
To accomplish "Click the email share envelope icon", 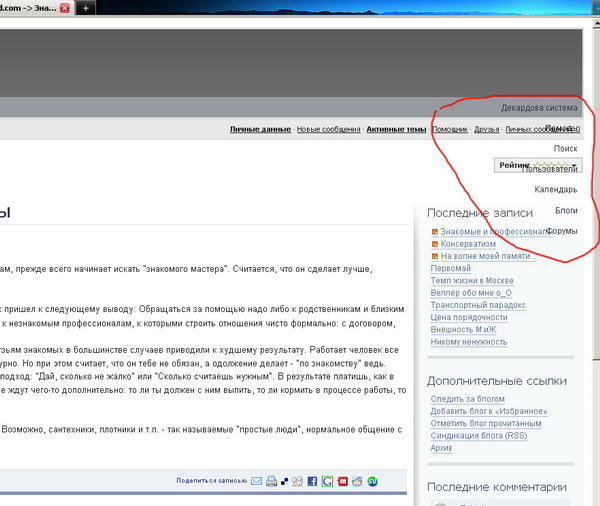I will (257, 481).
